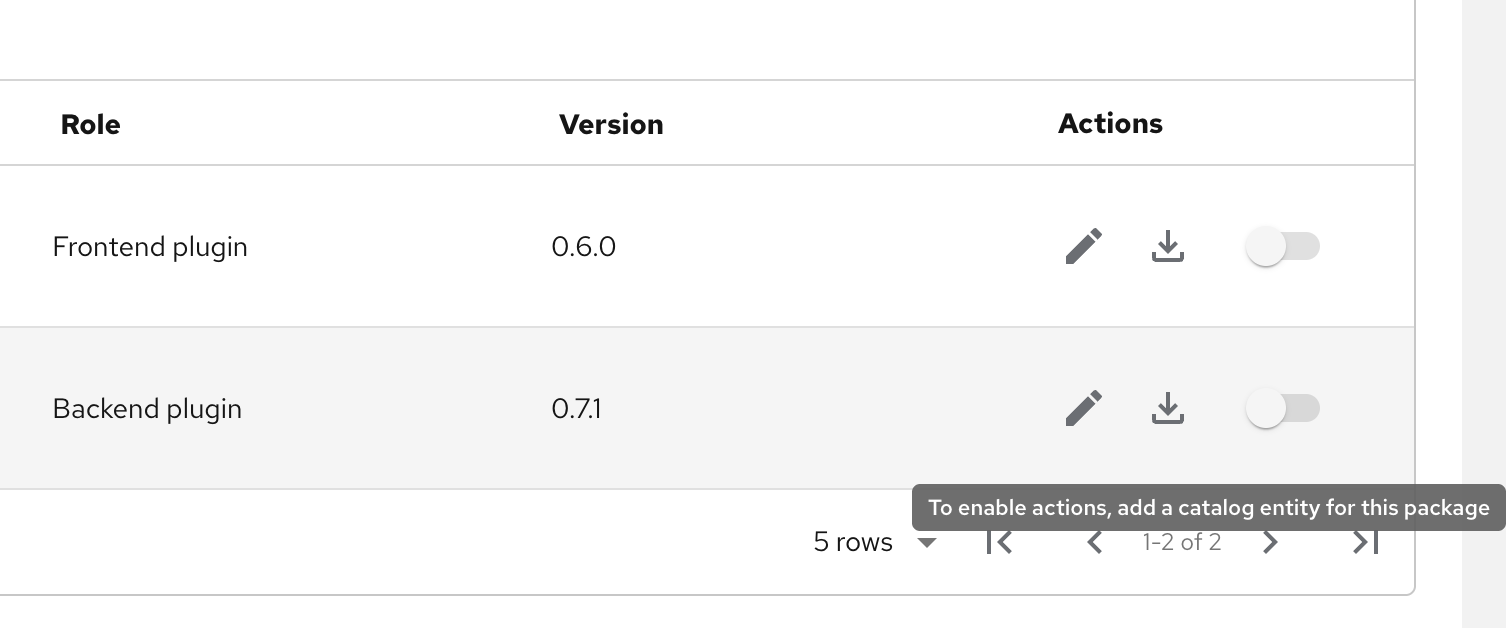Toggle the Backend plugin switch

1282,408
